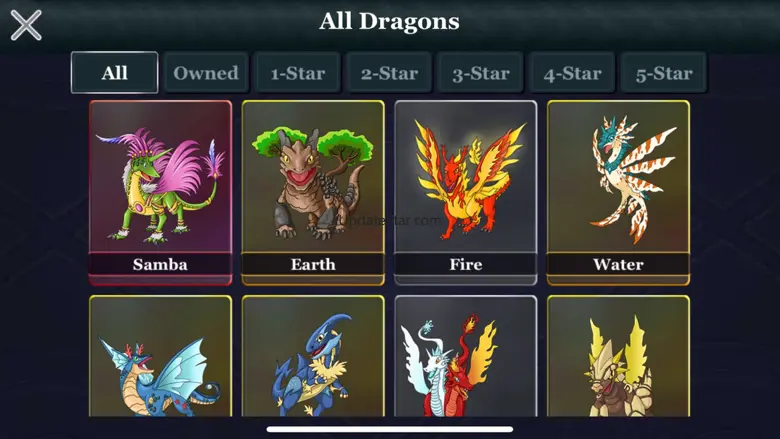Show only 3-Star dragons
Image resolution: width=780 pixels, height=439 pixels.
[481, 73]
